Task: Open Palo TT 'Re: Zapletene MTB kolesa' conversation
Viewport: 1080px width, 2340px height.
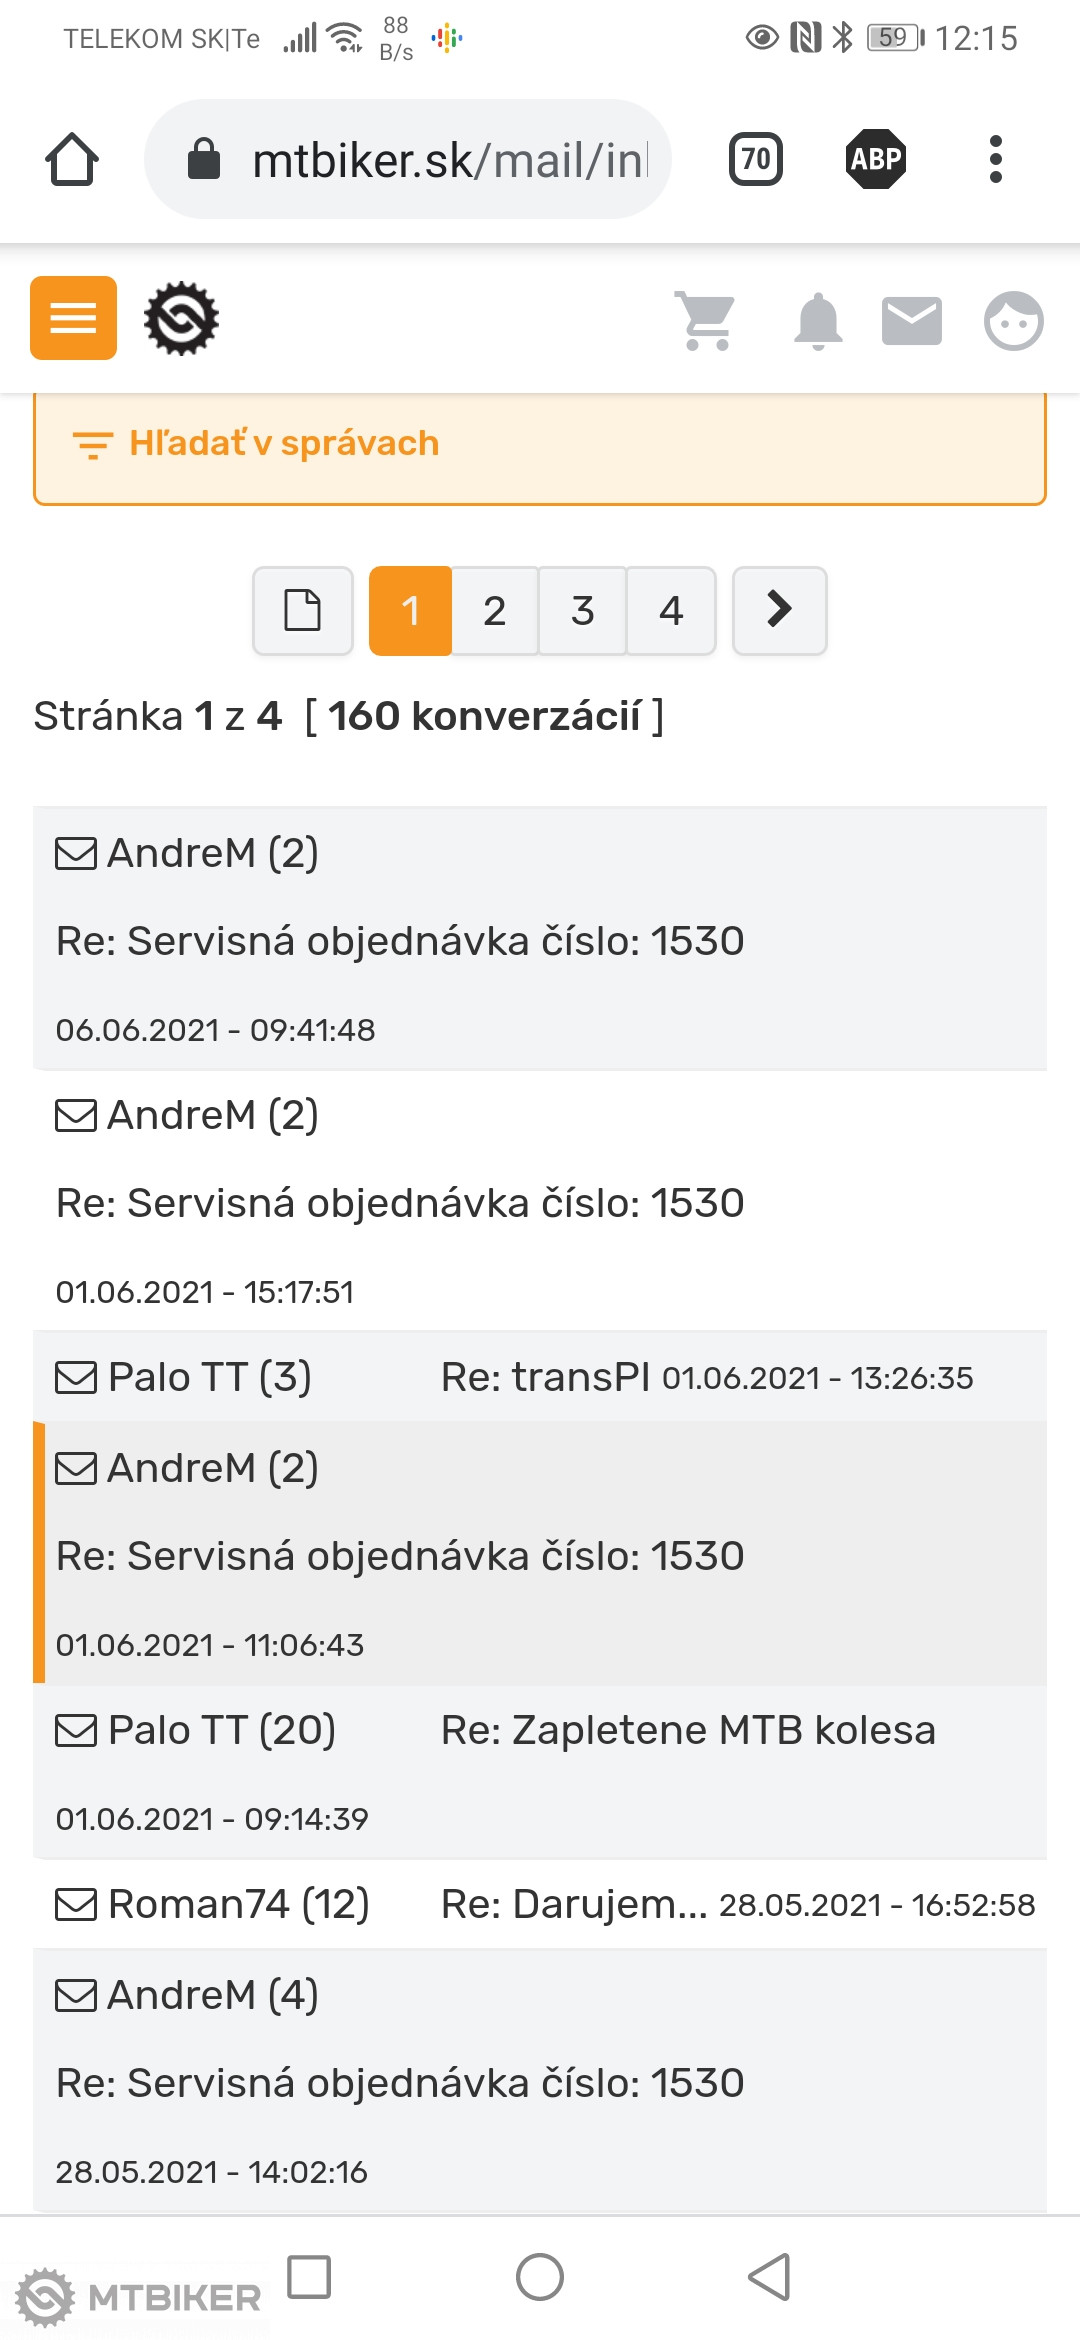Action: click(x=540, y=1772)
